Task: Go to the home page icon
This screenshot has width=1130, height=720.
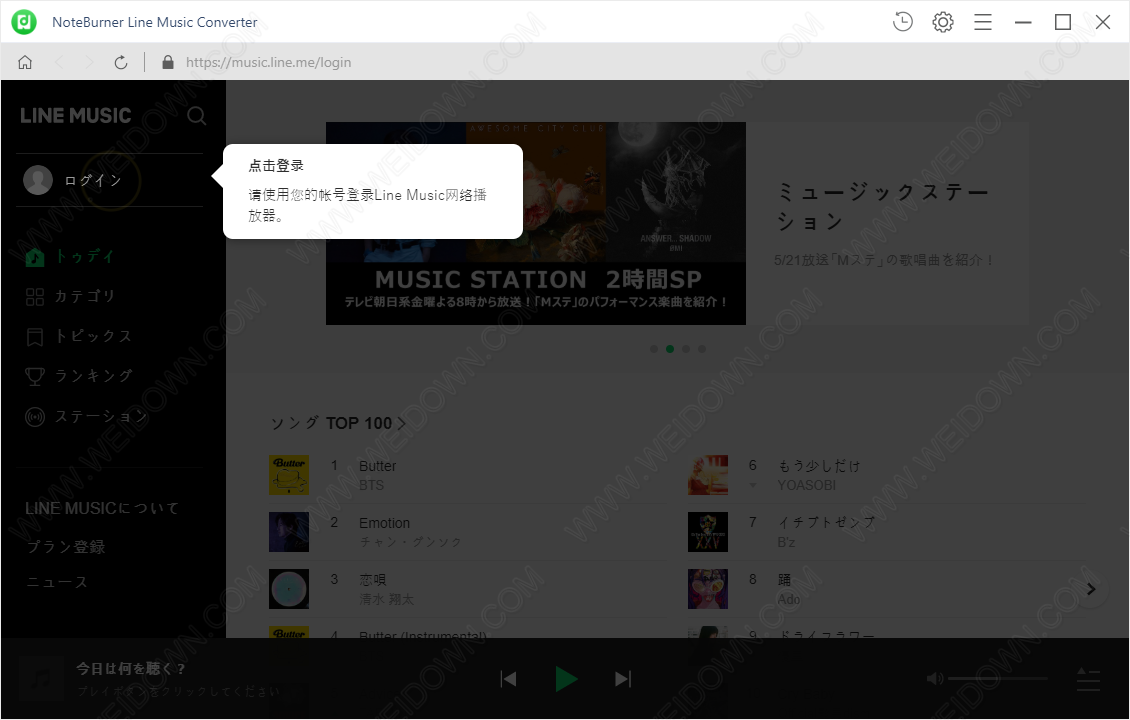Action: [25, 62]
